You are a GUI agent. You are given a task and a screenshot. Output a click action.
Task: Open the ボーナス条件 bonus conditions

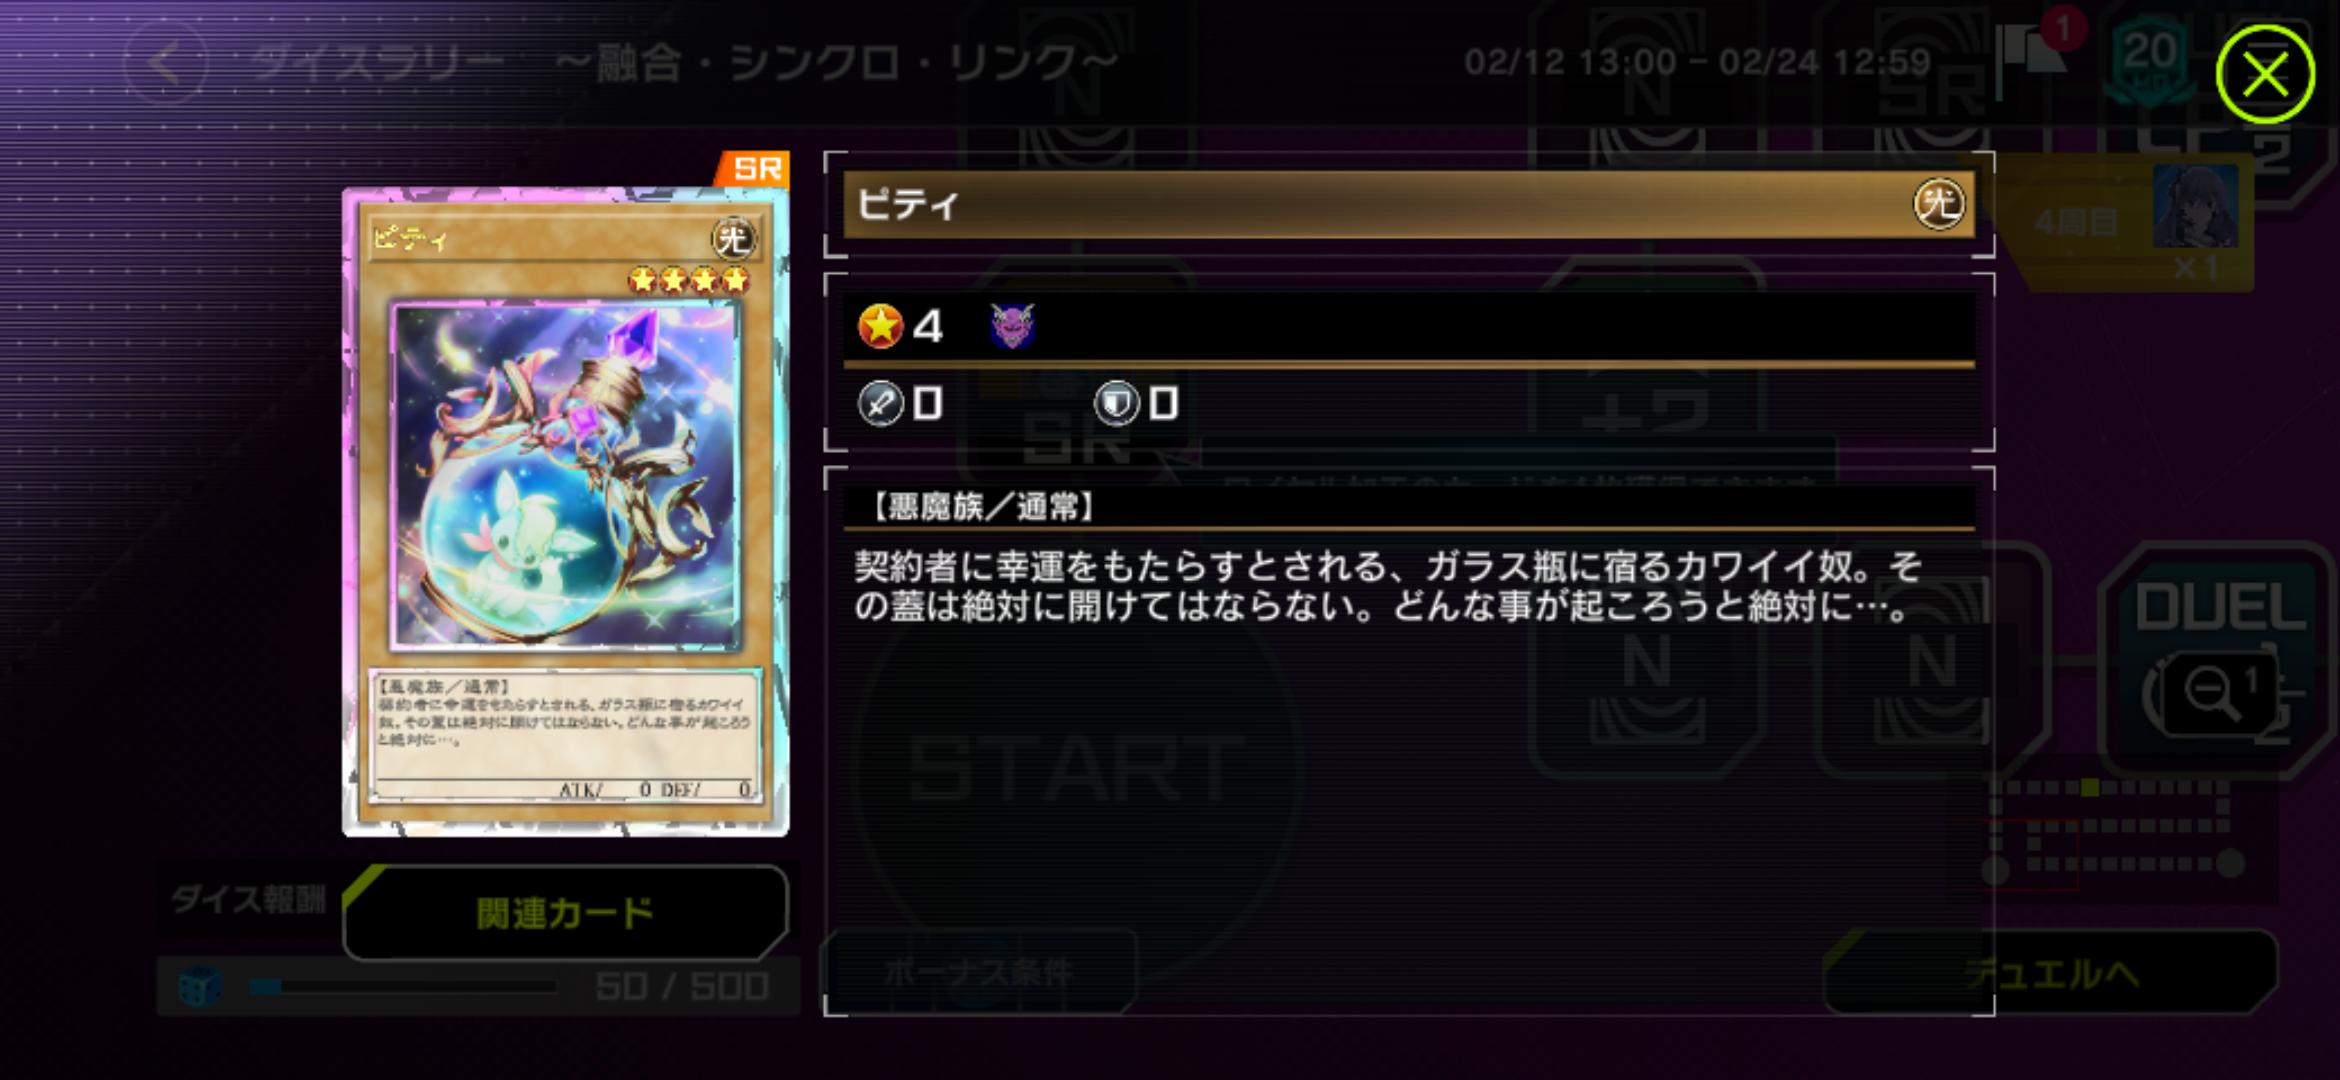[x=978, y=970]
